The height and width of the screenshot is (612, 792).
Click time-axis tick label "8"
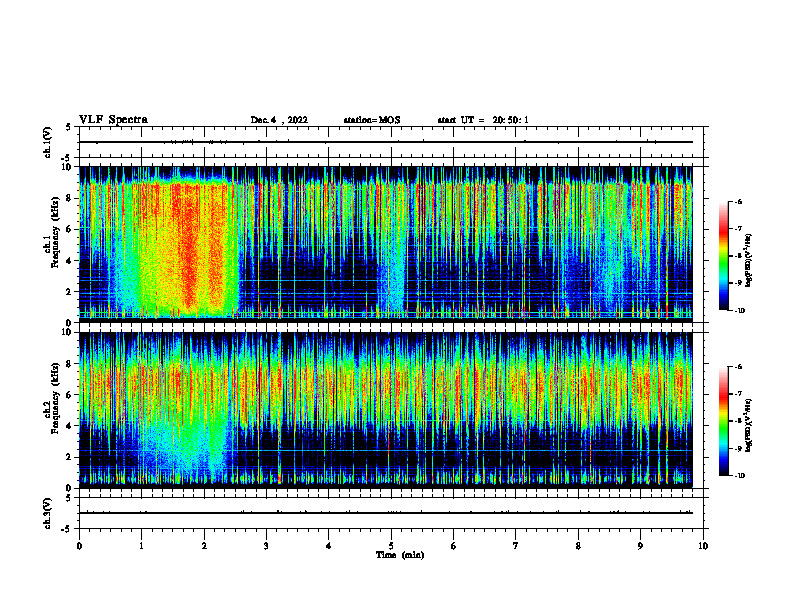click(578, 546)
